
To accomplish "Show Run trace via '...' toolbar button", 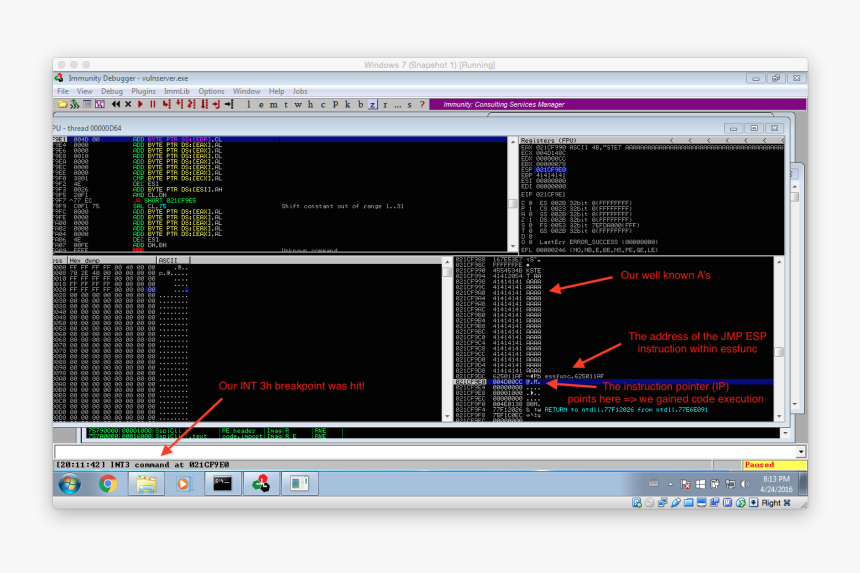I will coord(398,104).
